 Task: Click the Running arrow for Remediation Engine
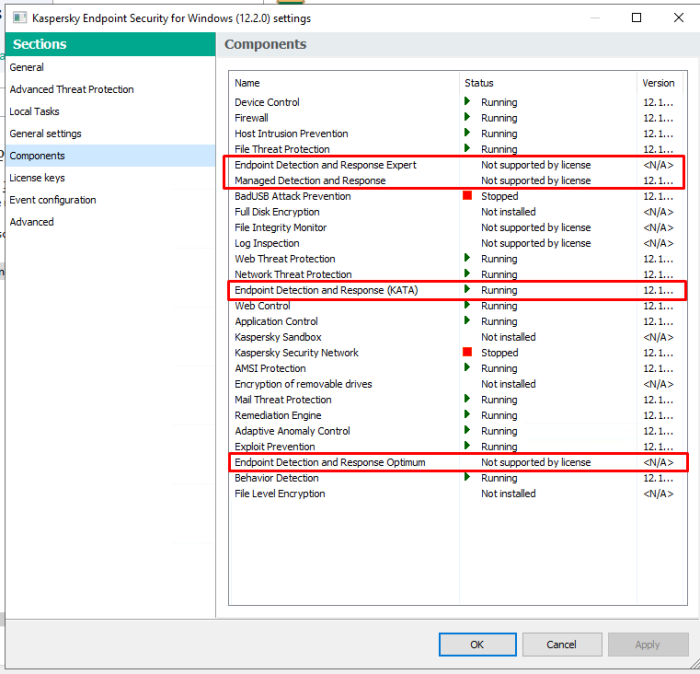[x=467, y=414]
